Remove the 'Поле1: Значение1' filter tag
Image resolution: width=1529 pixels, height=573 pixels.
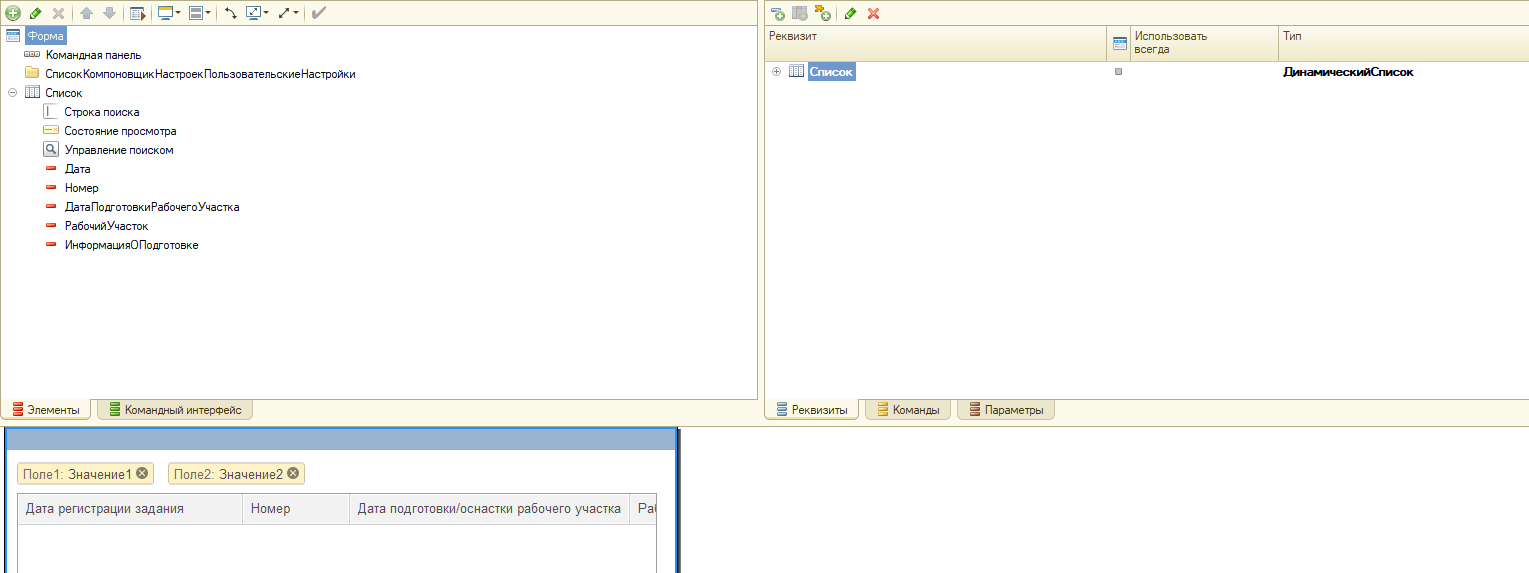(142, 474)
